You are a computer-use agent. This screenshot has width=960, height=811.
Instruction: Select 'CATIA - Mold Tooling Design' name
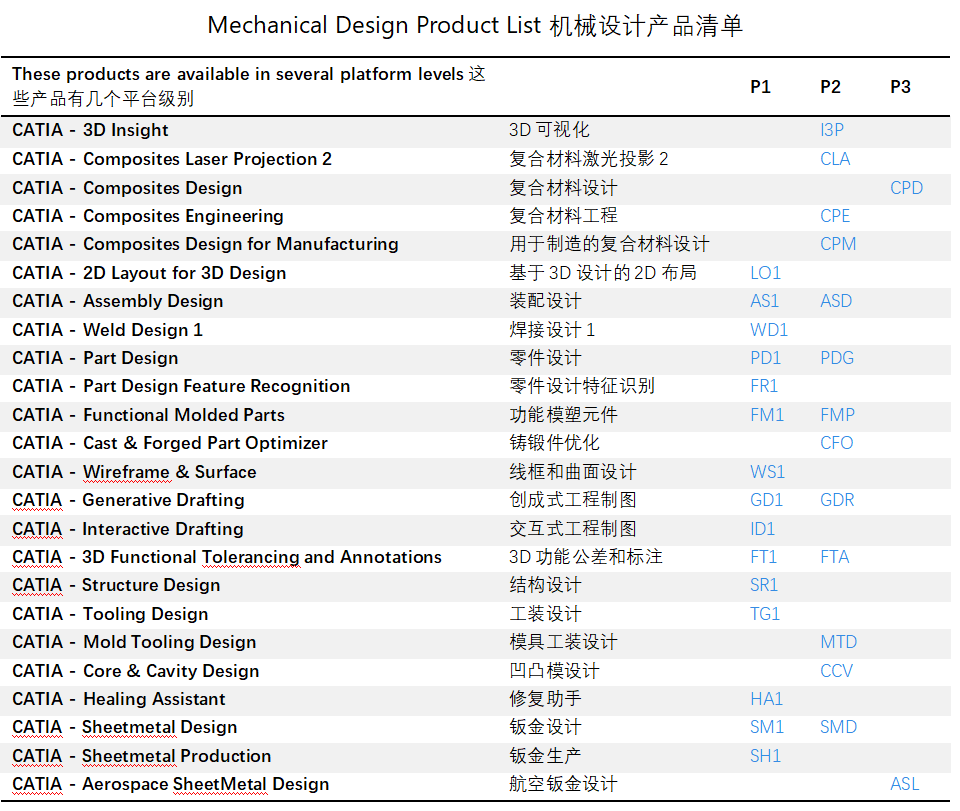point(134,642)
